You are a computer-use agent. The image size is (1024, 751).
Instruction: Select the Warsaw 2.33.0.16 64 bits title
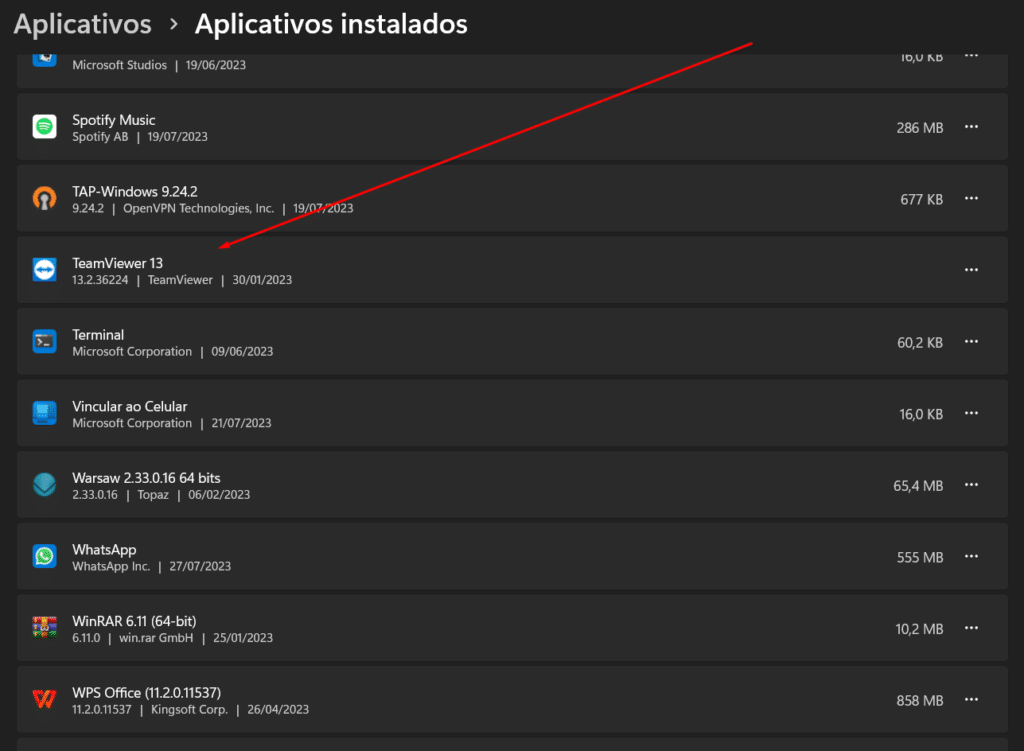[146, 478]
